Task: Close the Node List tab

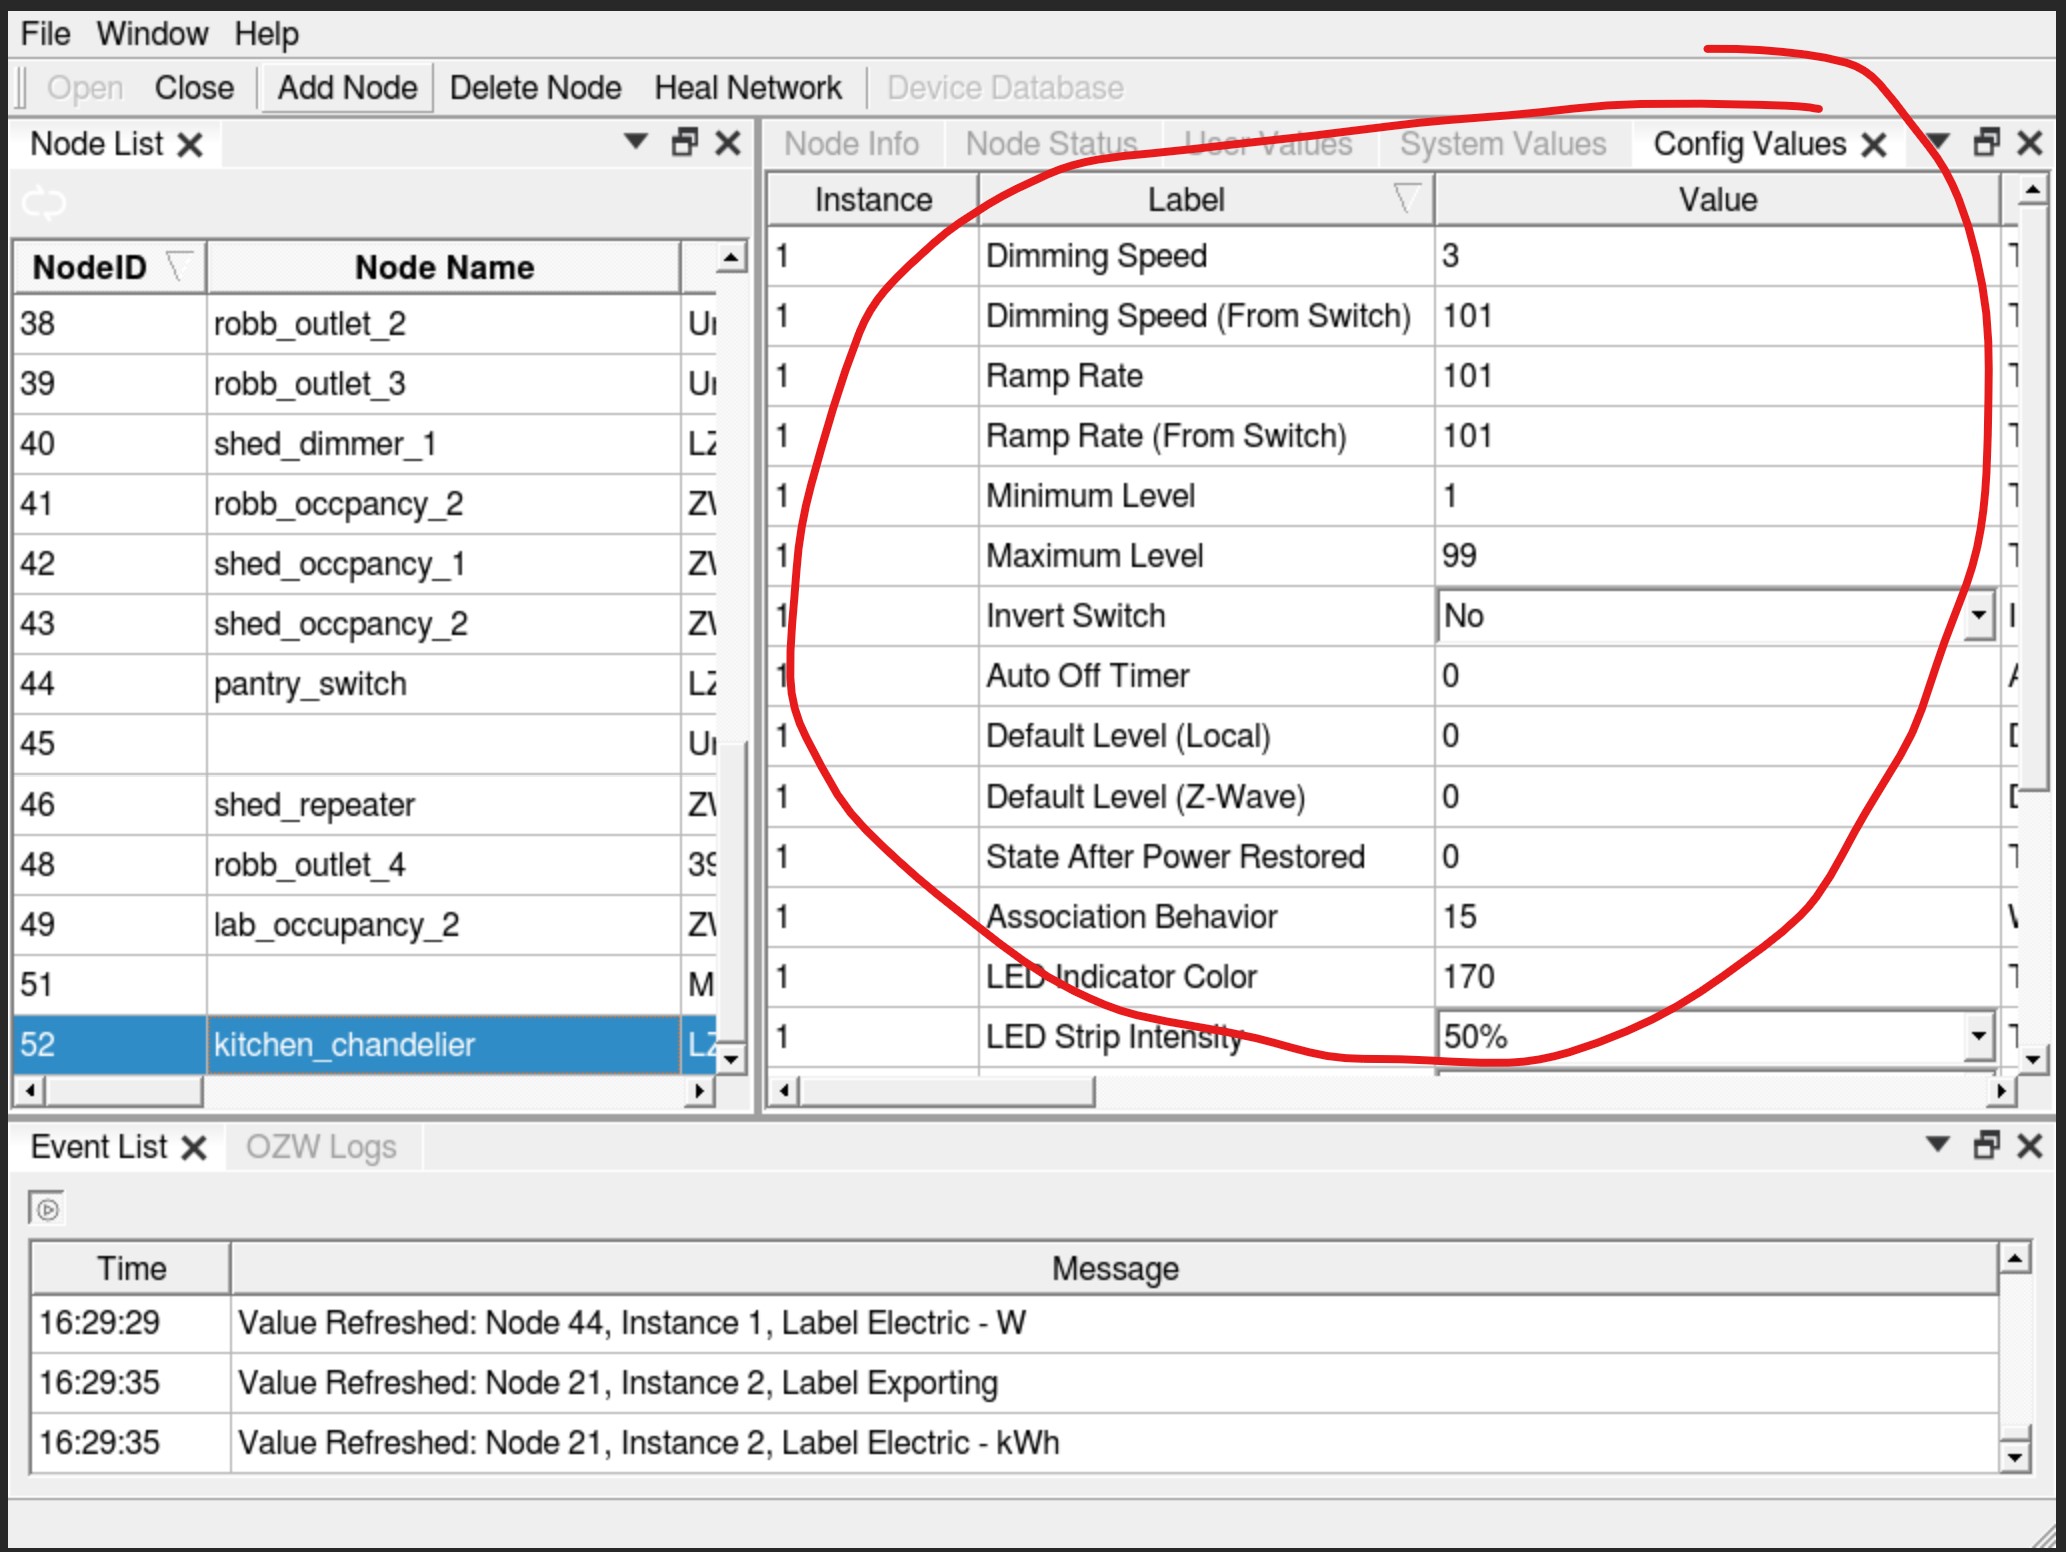Action: pos(190,145)
